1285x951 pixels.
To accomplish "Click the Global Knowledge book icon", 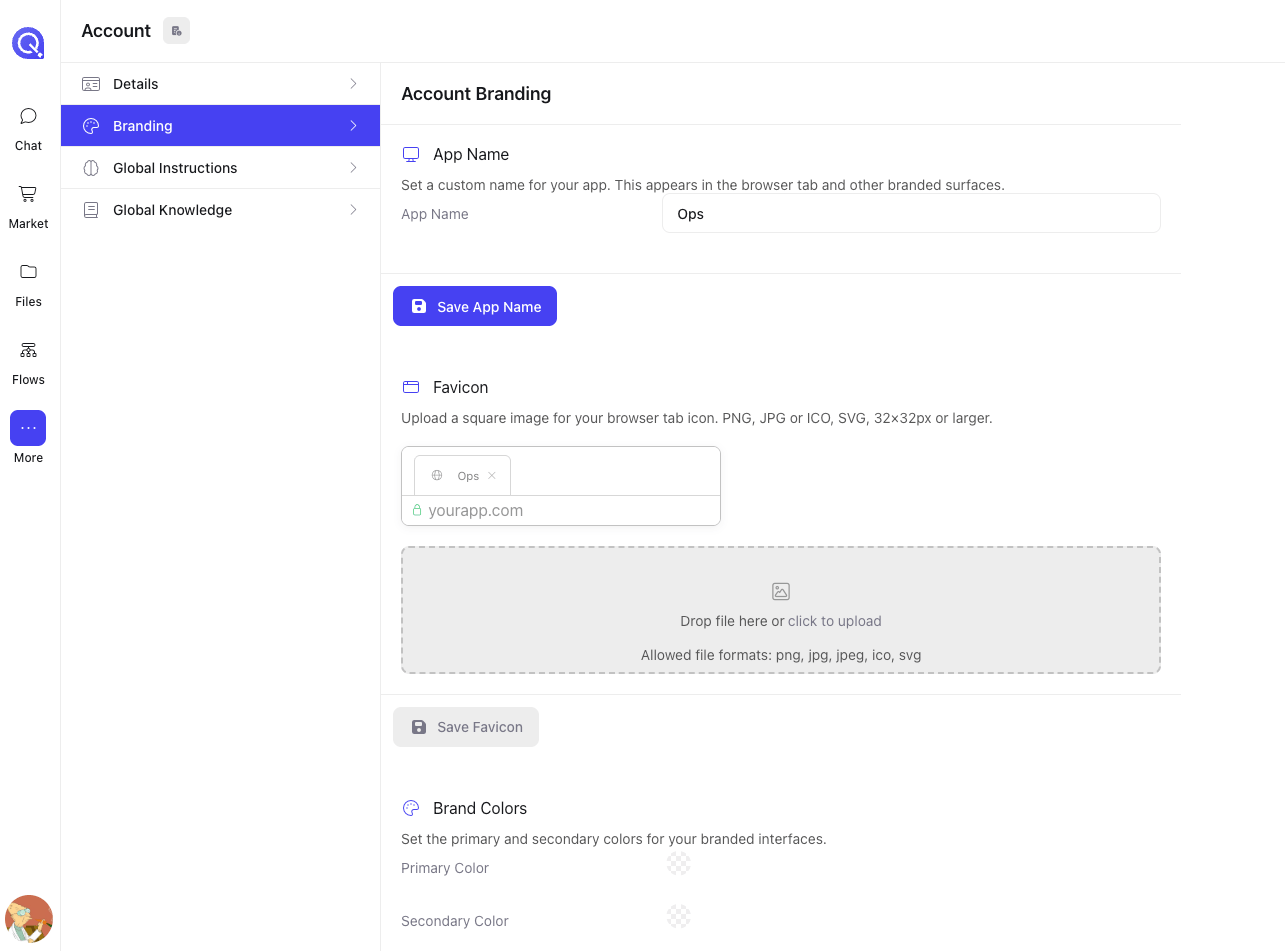I will click(91, 210).
